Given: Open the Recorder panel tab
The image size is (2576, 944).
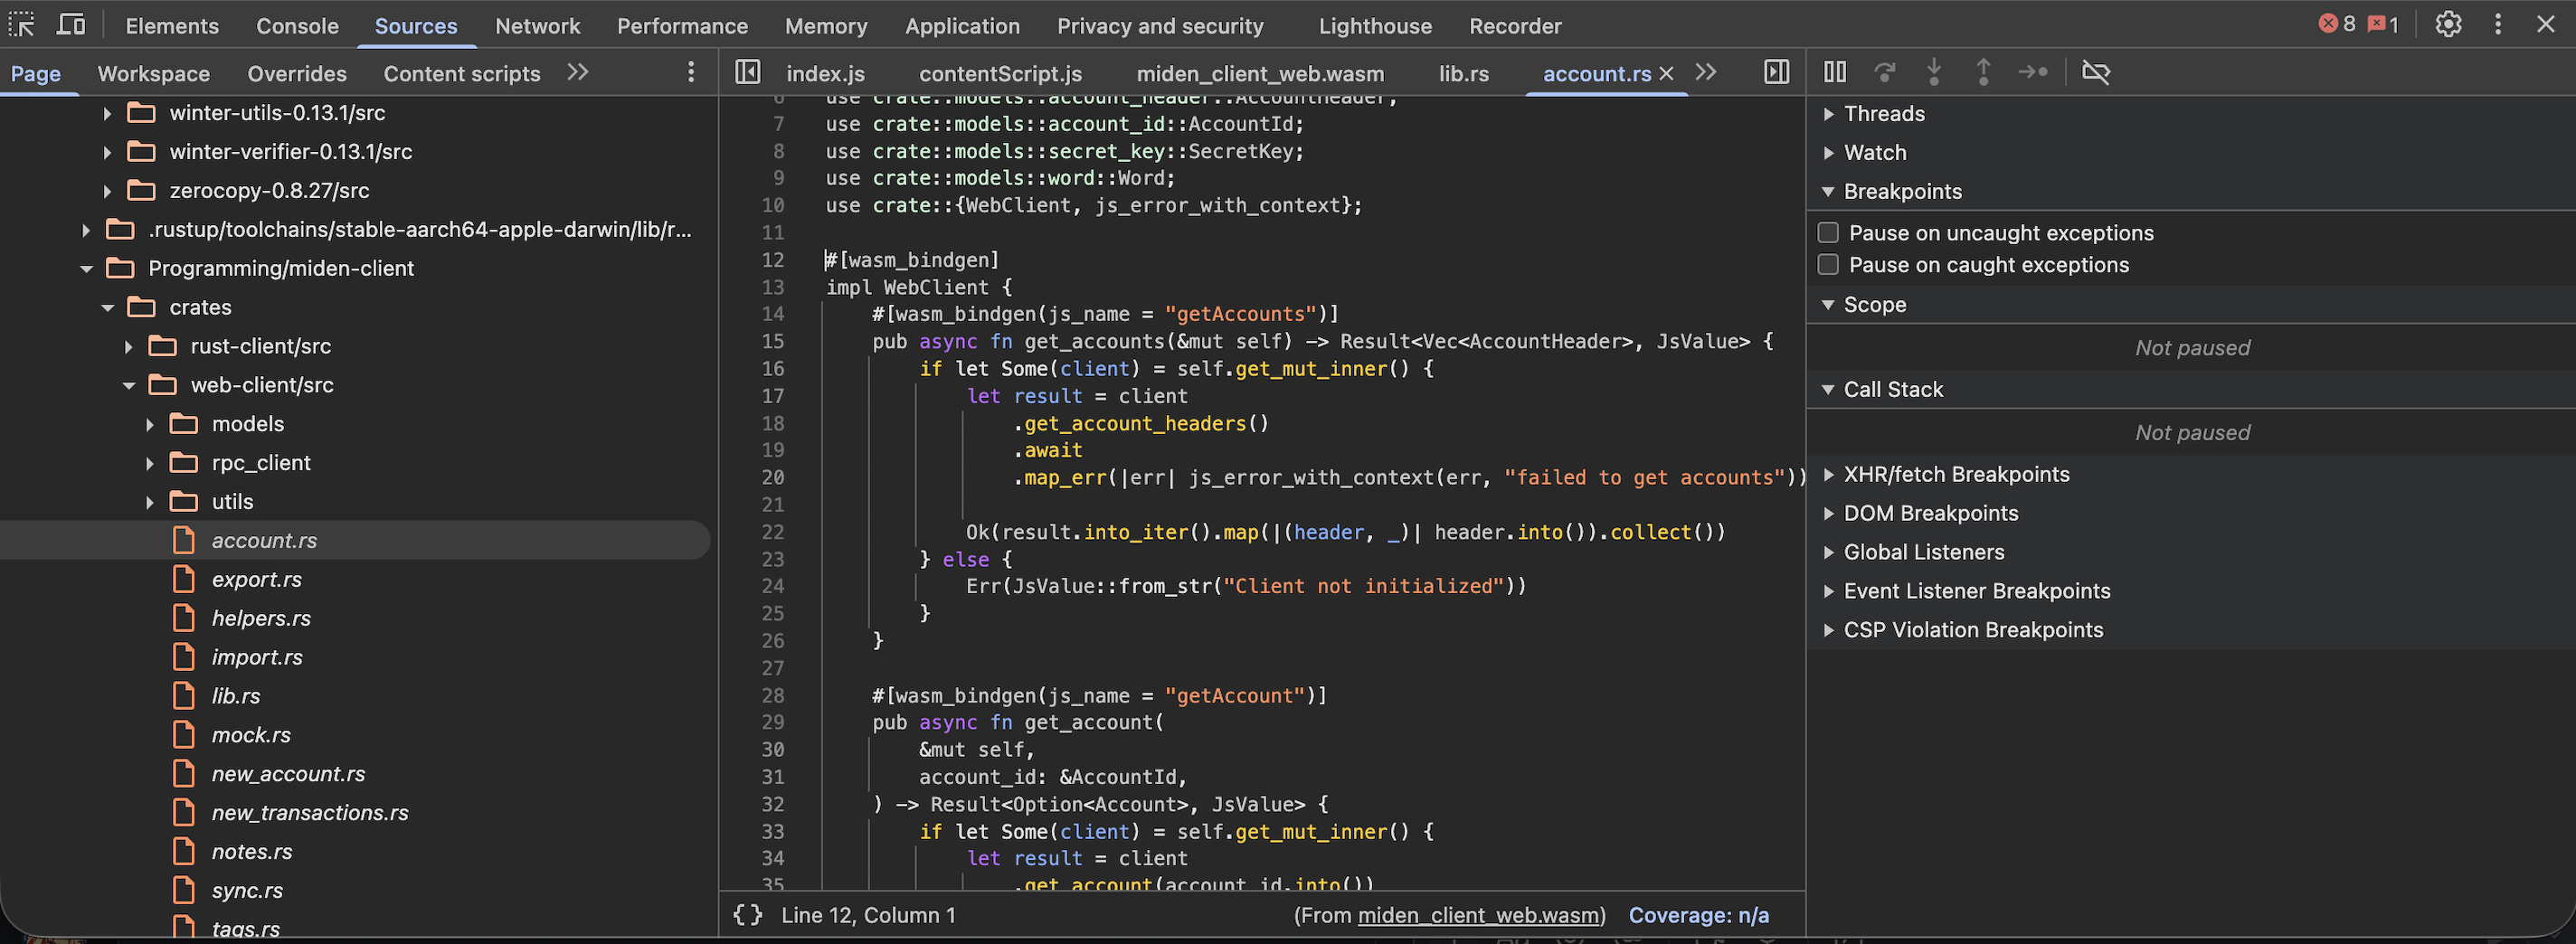Looking at the screenshot, I should [1515, 26].
